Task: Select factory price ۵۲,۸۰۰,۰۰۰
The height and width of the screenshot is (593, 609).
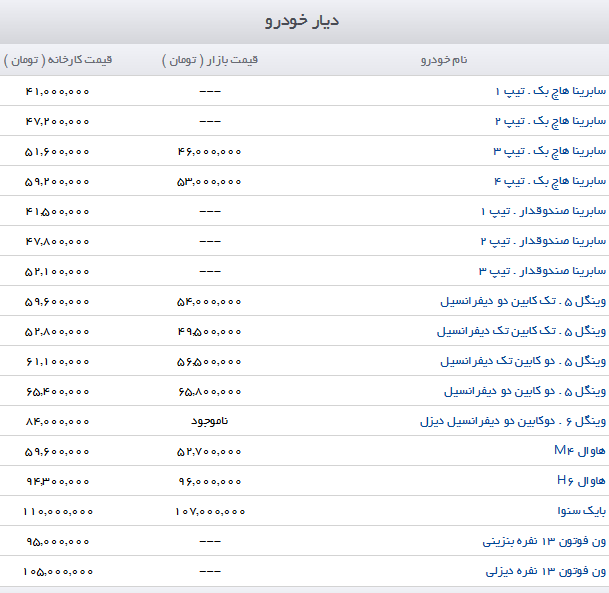Action: [57, 332]
